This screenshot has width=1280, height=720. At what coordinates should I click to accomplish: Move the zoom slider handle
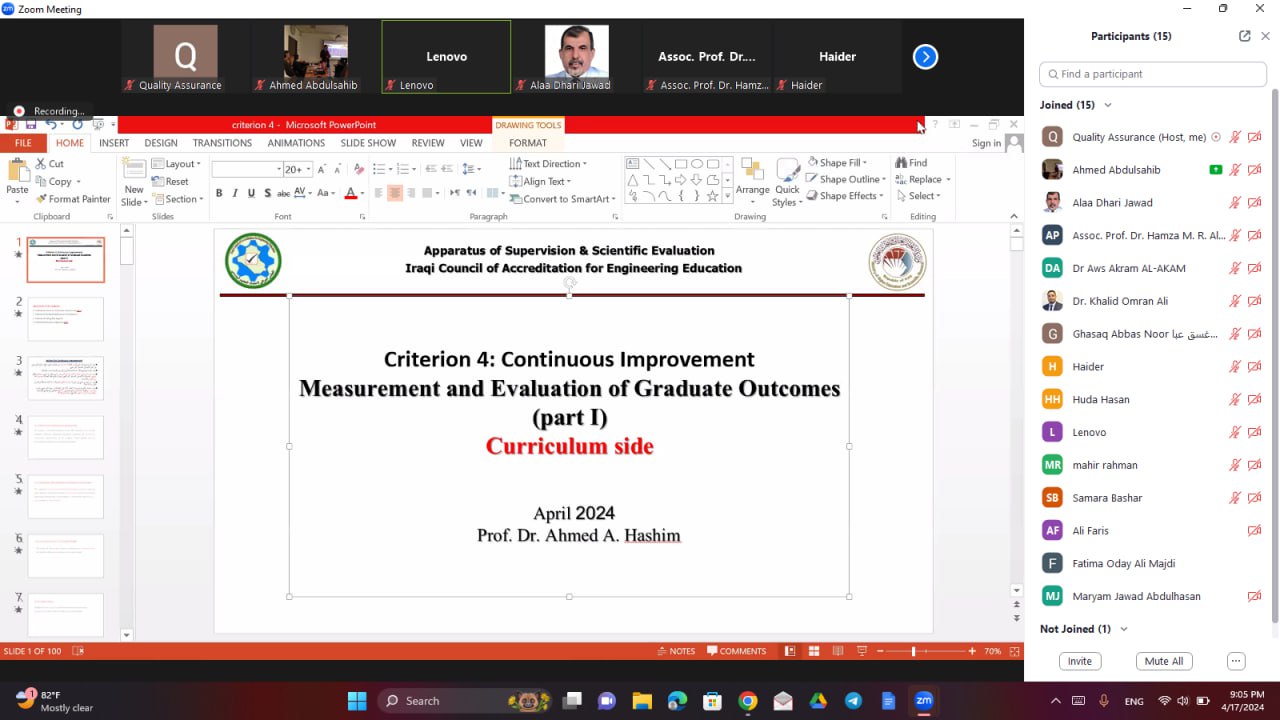click(913, 651)
